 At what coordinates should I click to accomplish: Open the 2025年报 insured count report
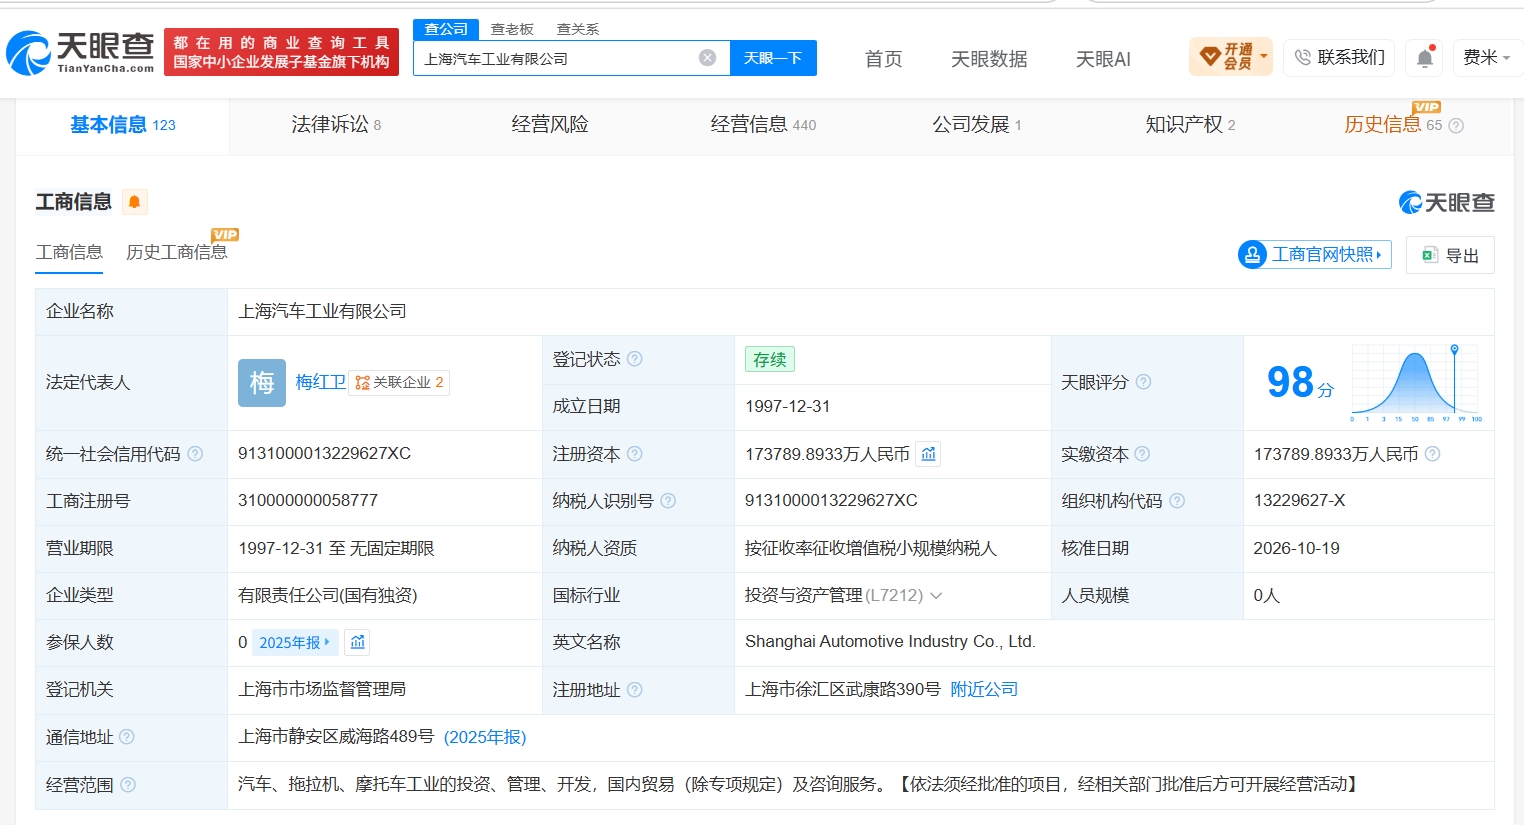coord(295,642)
